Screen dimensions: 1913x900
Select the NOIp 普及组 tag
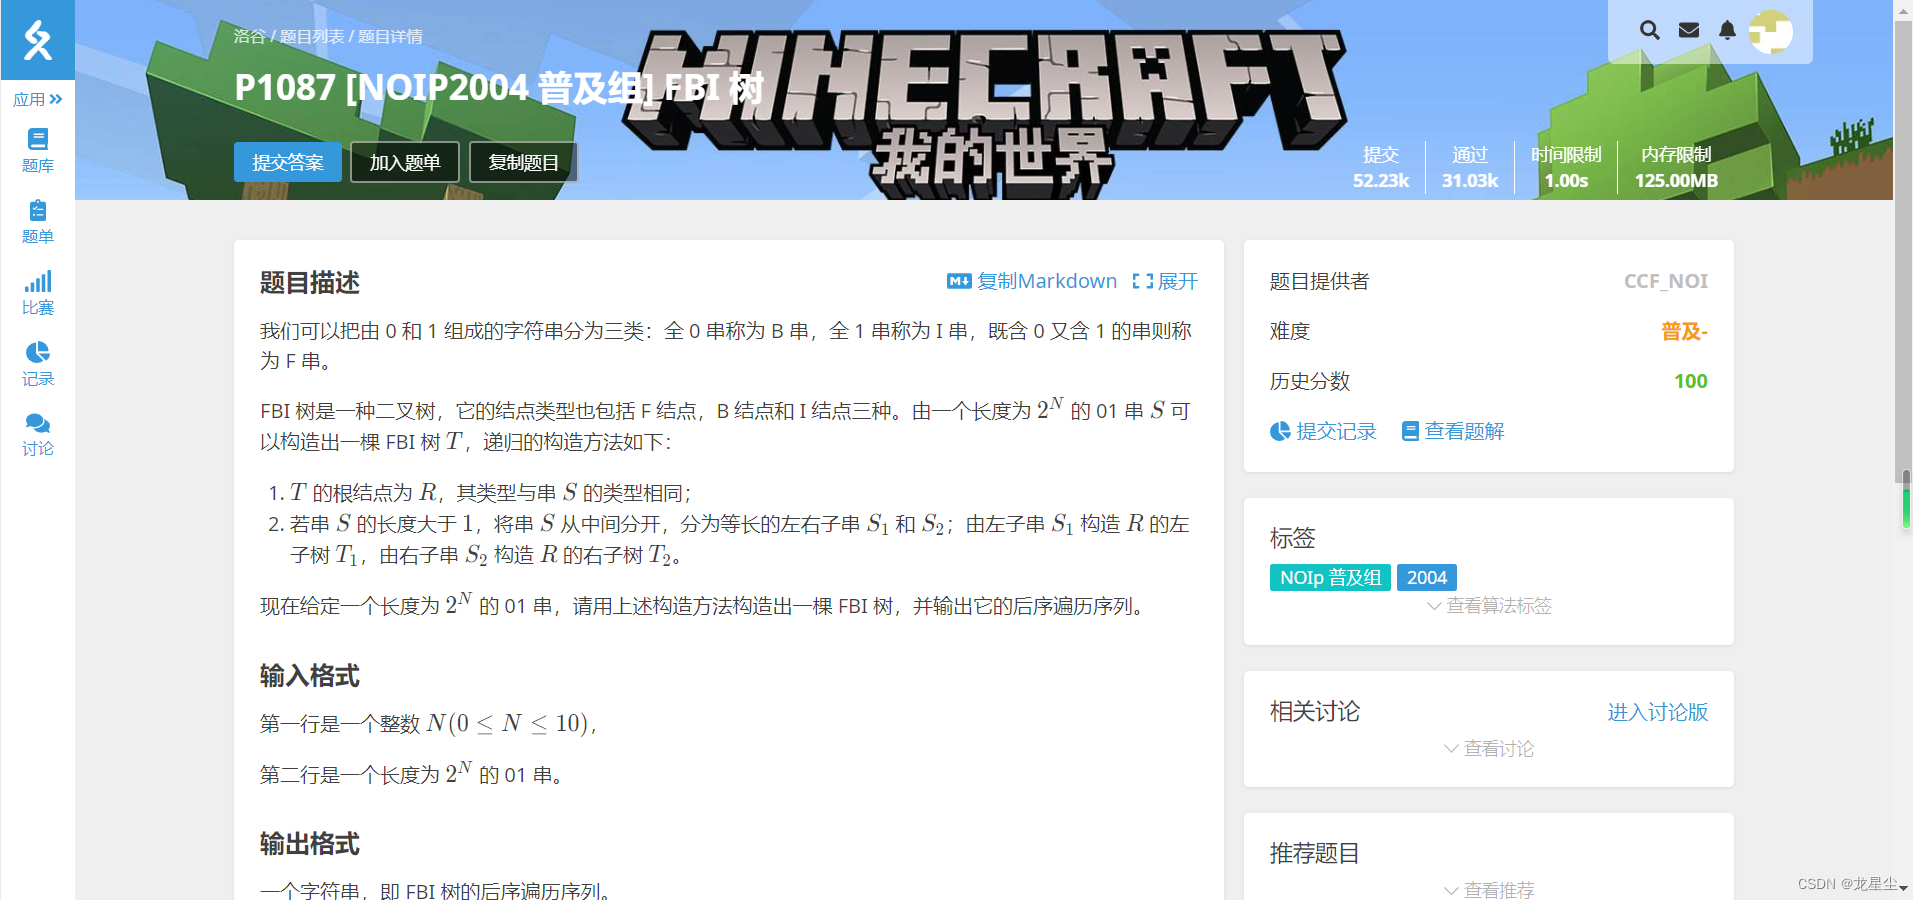1330,577
